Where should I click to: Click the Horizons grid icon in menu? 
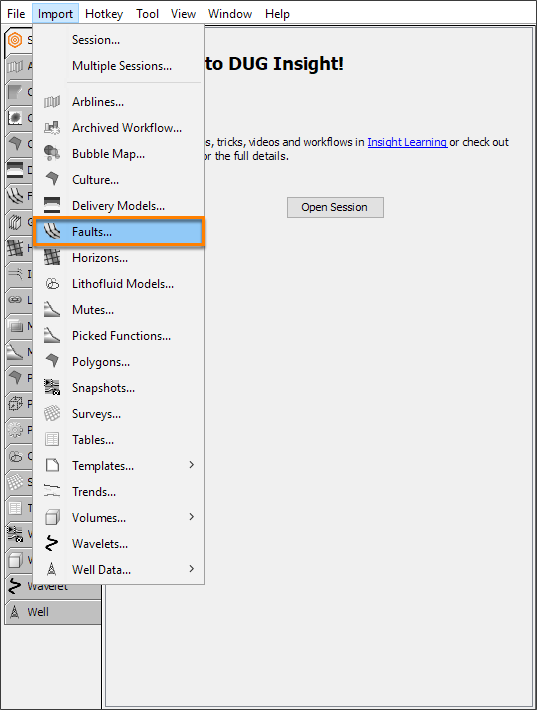52,258
